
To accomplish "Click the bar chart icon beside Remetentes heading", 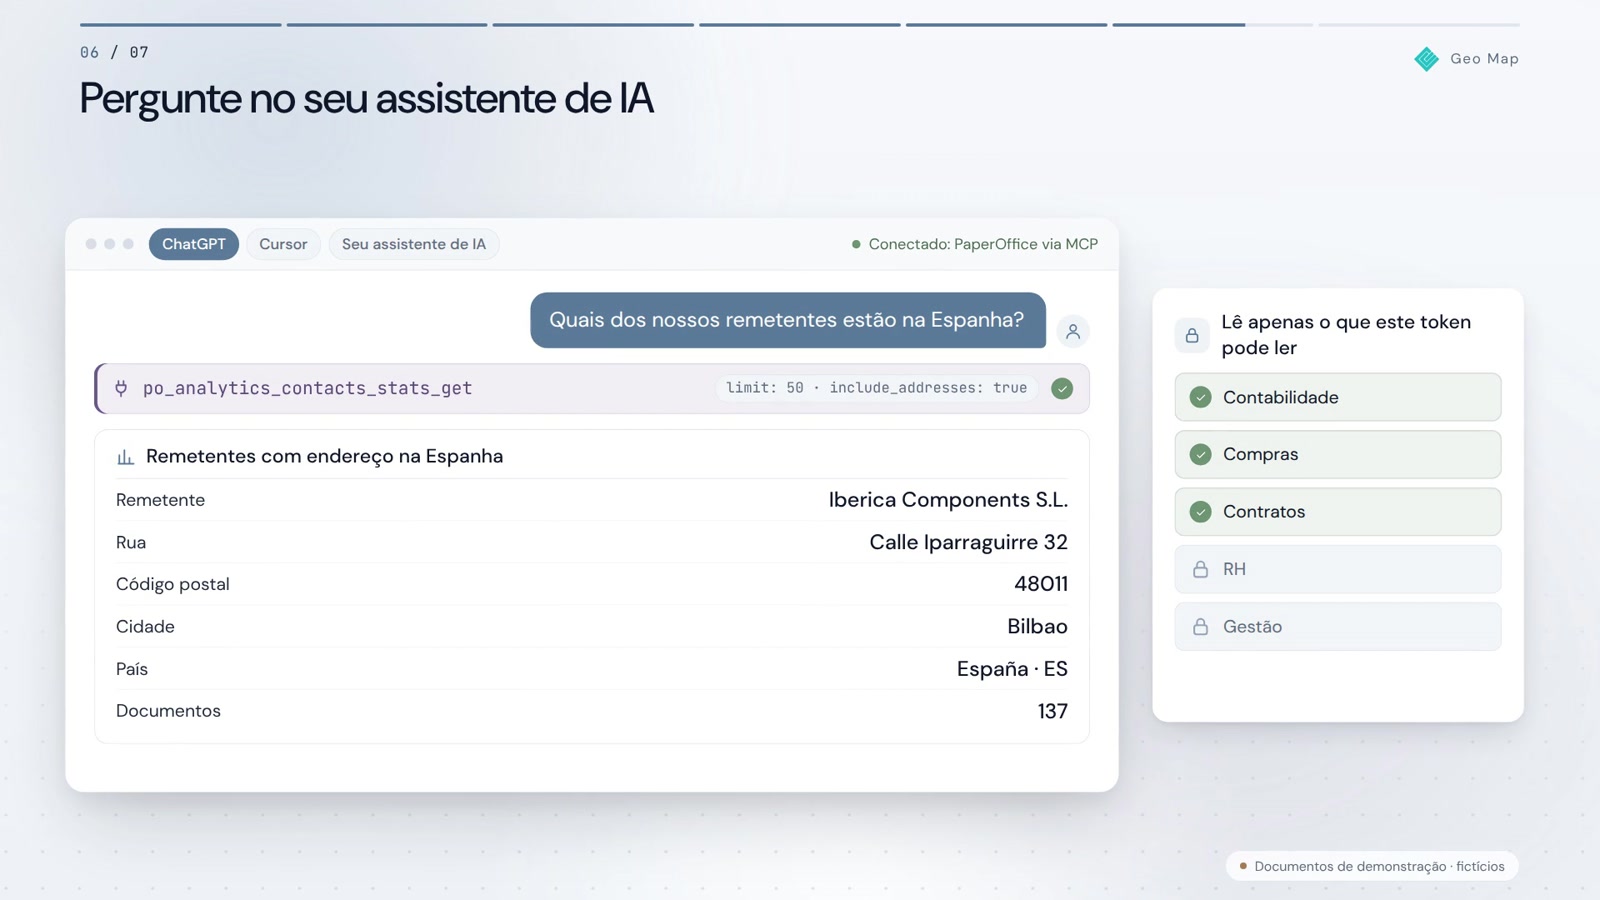I will pyautogui.click(x=125, y=457).
